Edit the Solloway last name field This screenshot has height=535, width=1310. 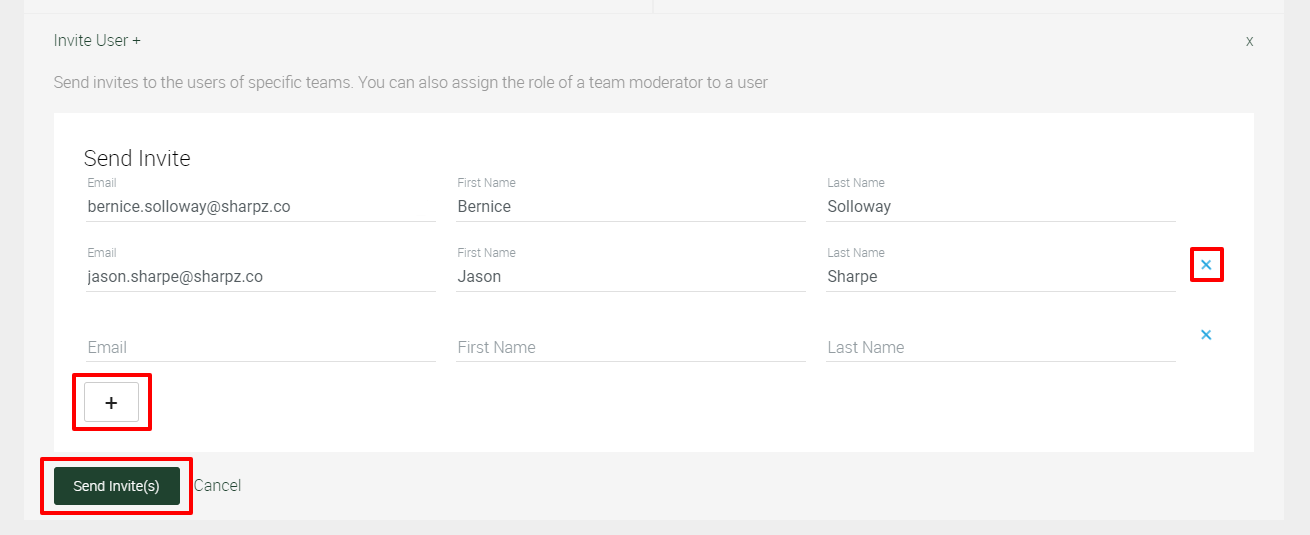(x=1001, y=207)
